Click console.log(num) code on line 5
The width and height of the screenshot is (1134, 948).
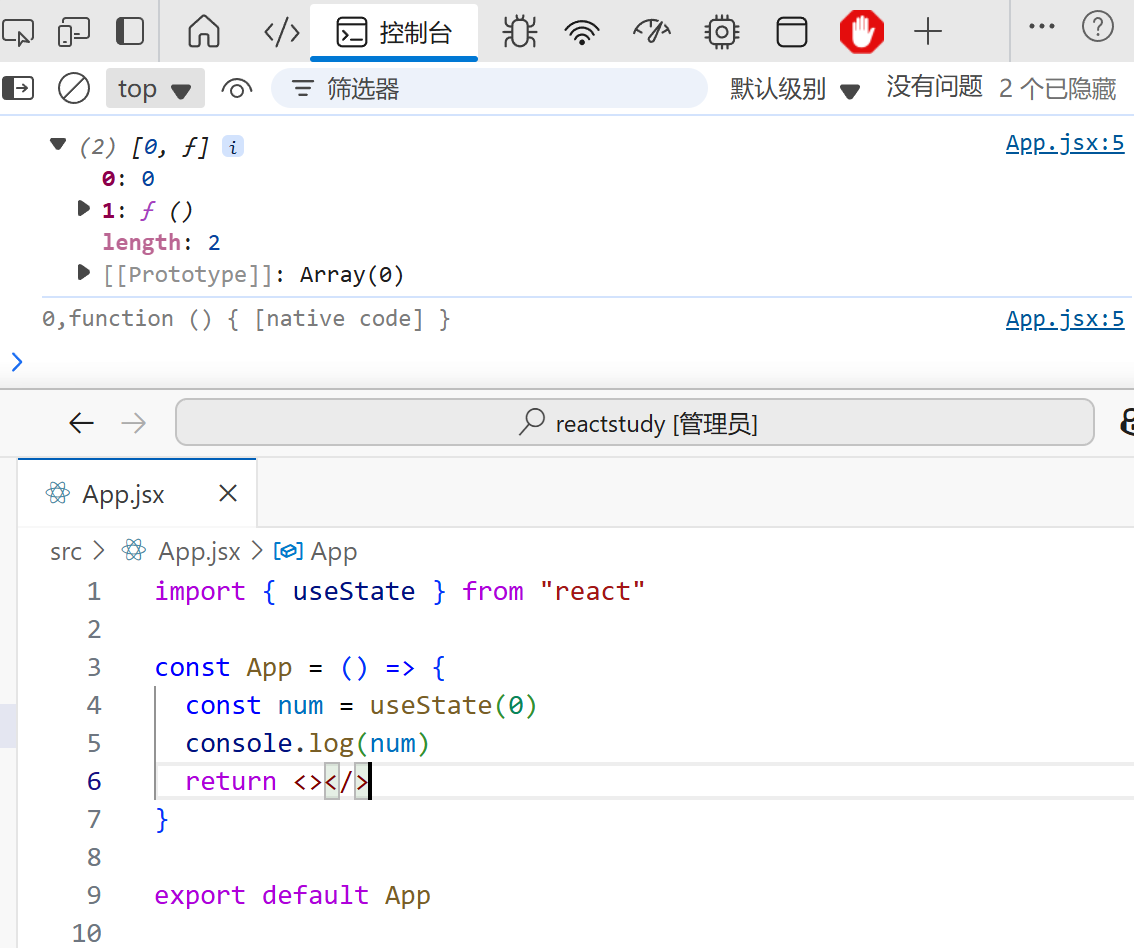(x=307, y=743)
